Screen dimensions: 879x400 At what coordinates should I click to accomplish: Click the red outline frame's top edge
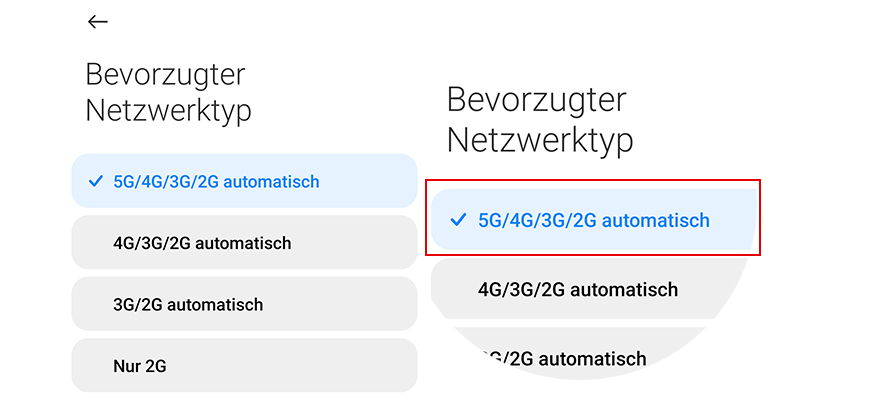click(x=593, y=181)
